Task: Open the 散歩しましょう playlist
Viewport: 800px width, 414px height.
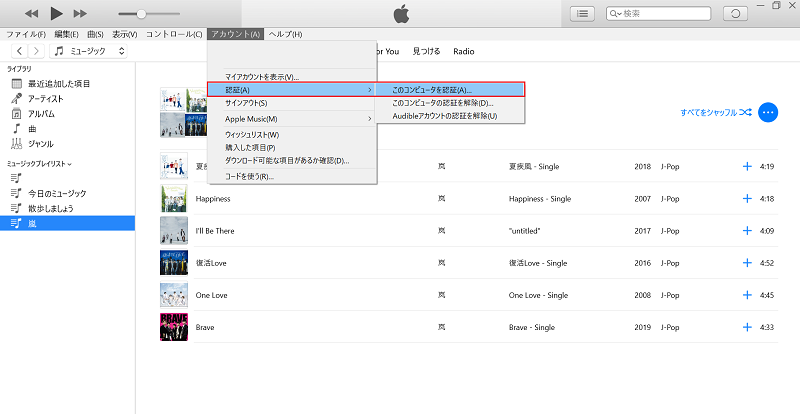Action: pyautogui.click(x=67, y=208)
